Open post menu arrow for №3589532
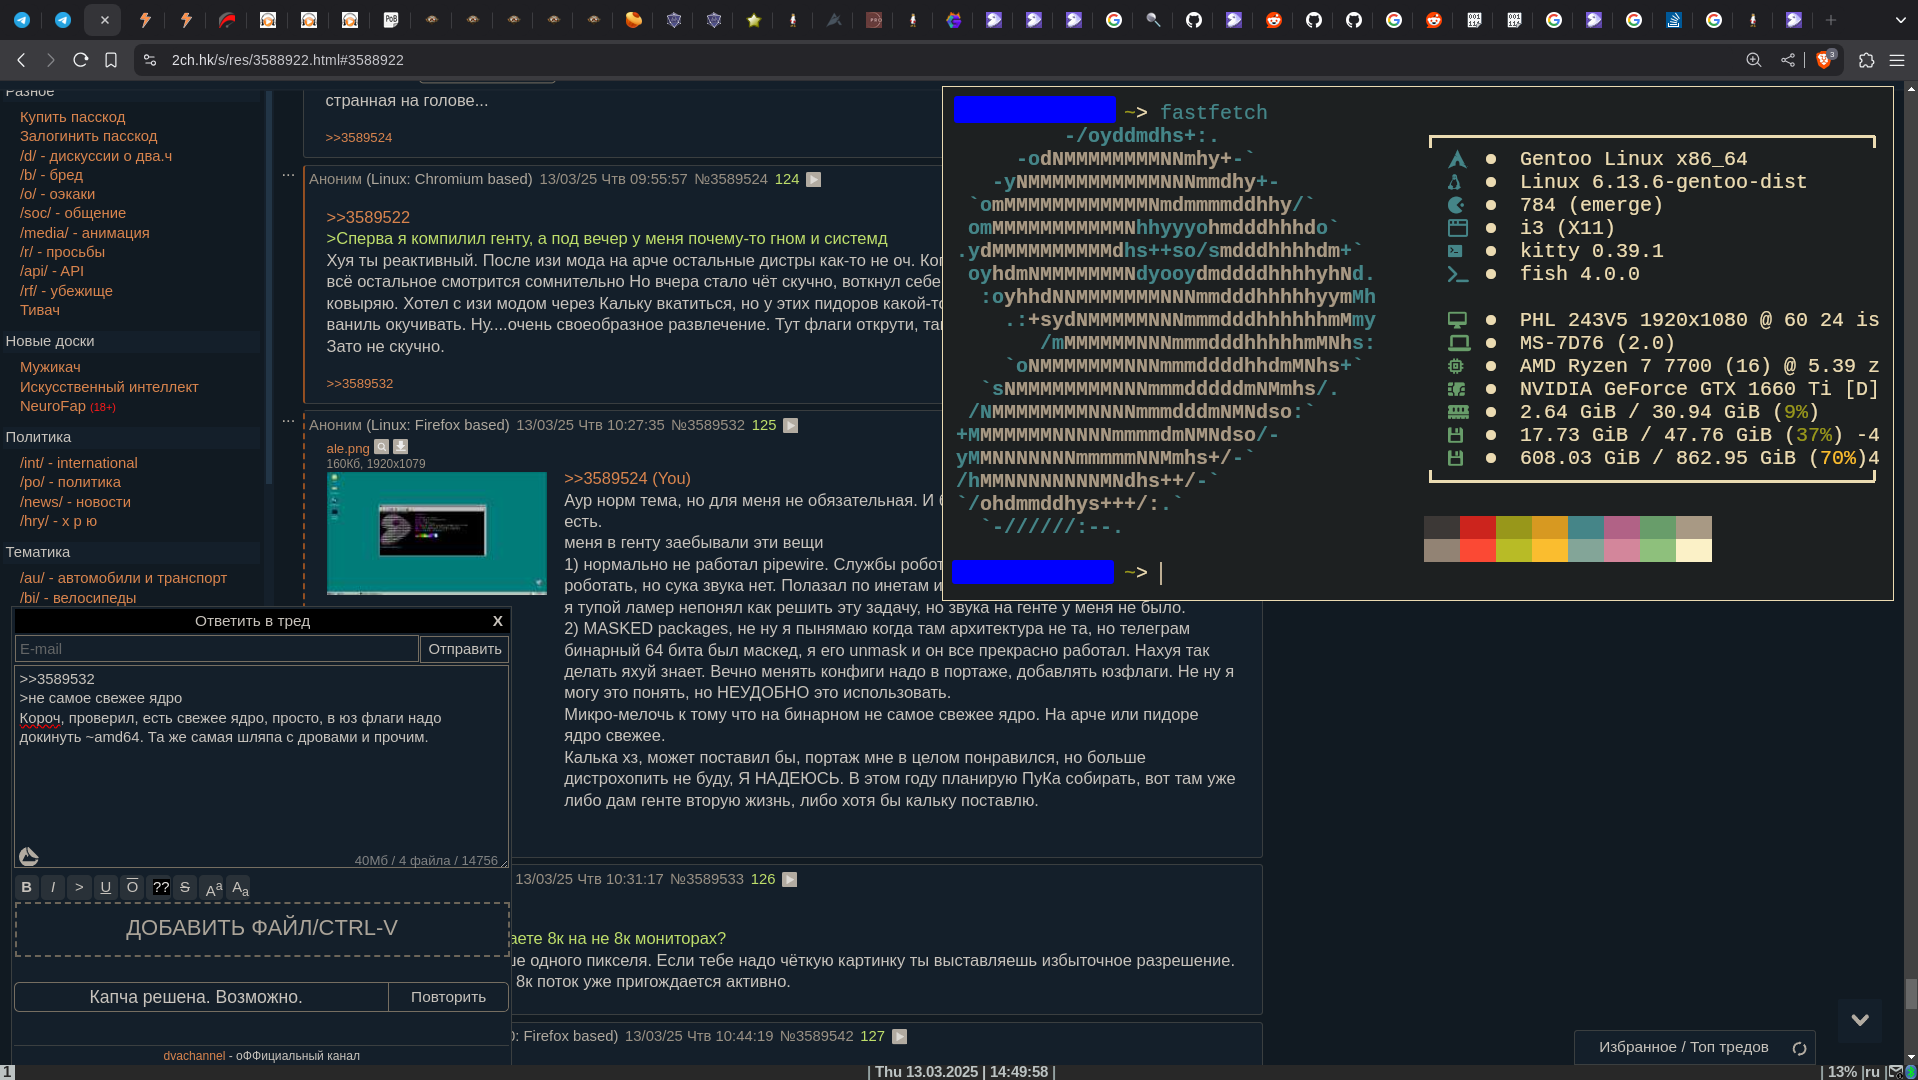 (791, 426)
